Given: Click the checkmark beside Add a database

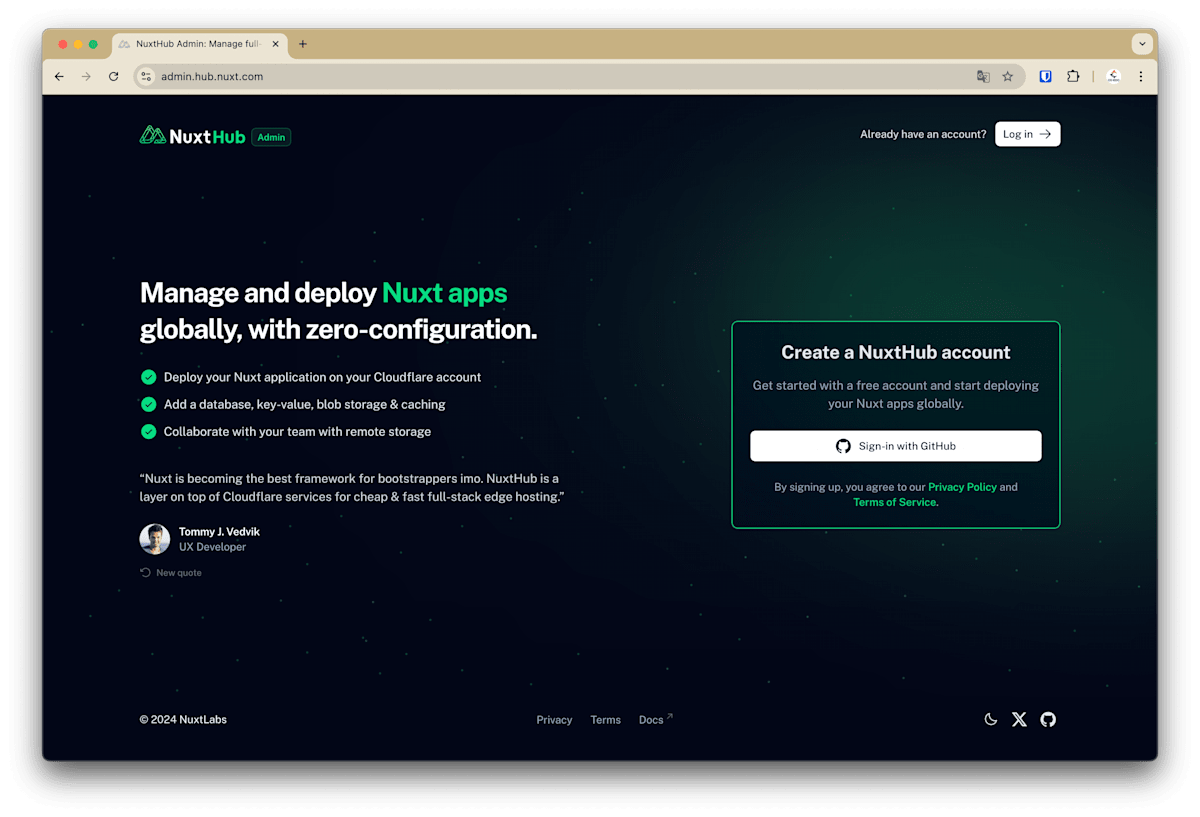Looking at the screenshot, I should click(x=148, y=404).
